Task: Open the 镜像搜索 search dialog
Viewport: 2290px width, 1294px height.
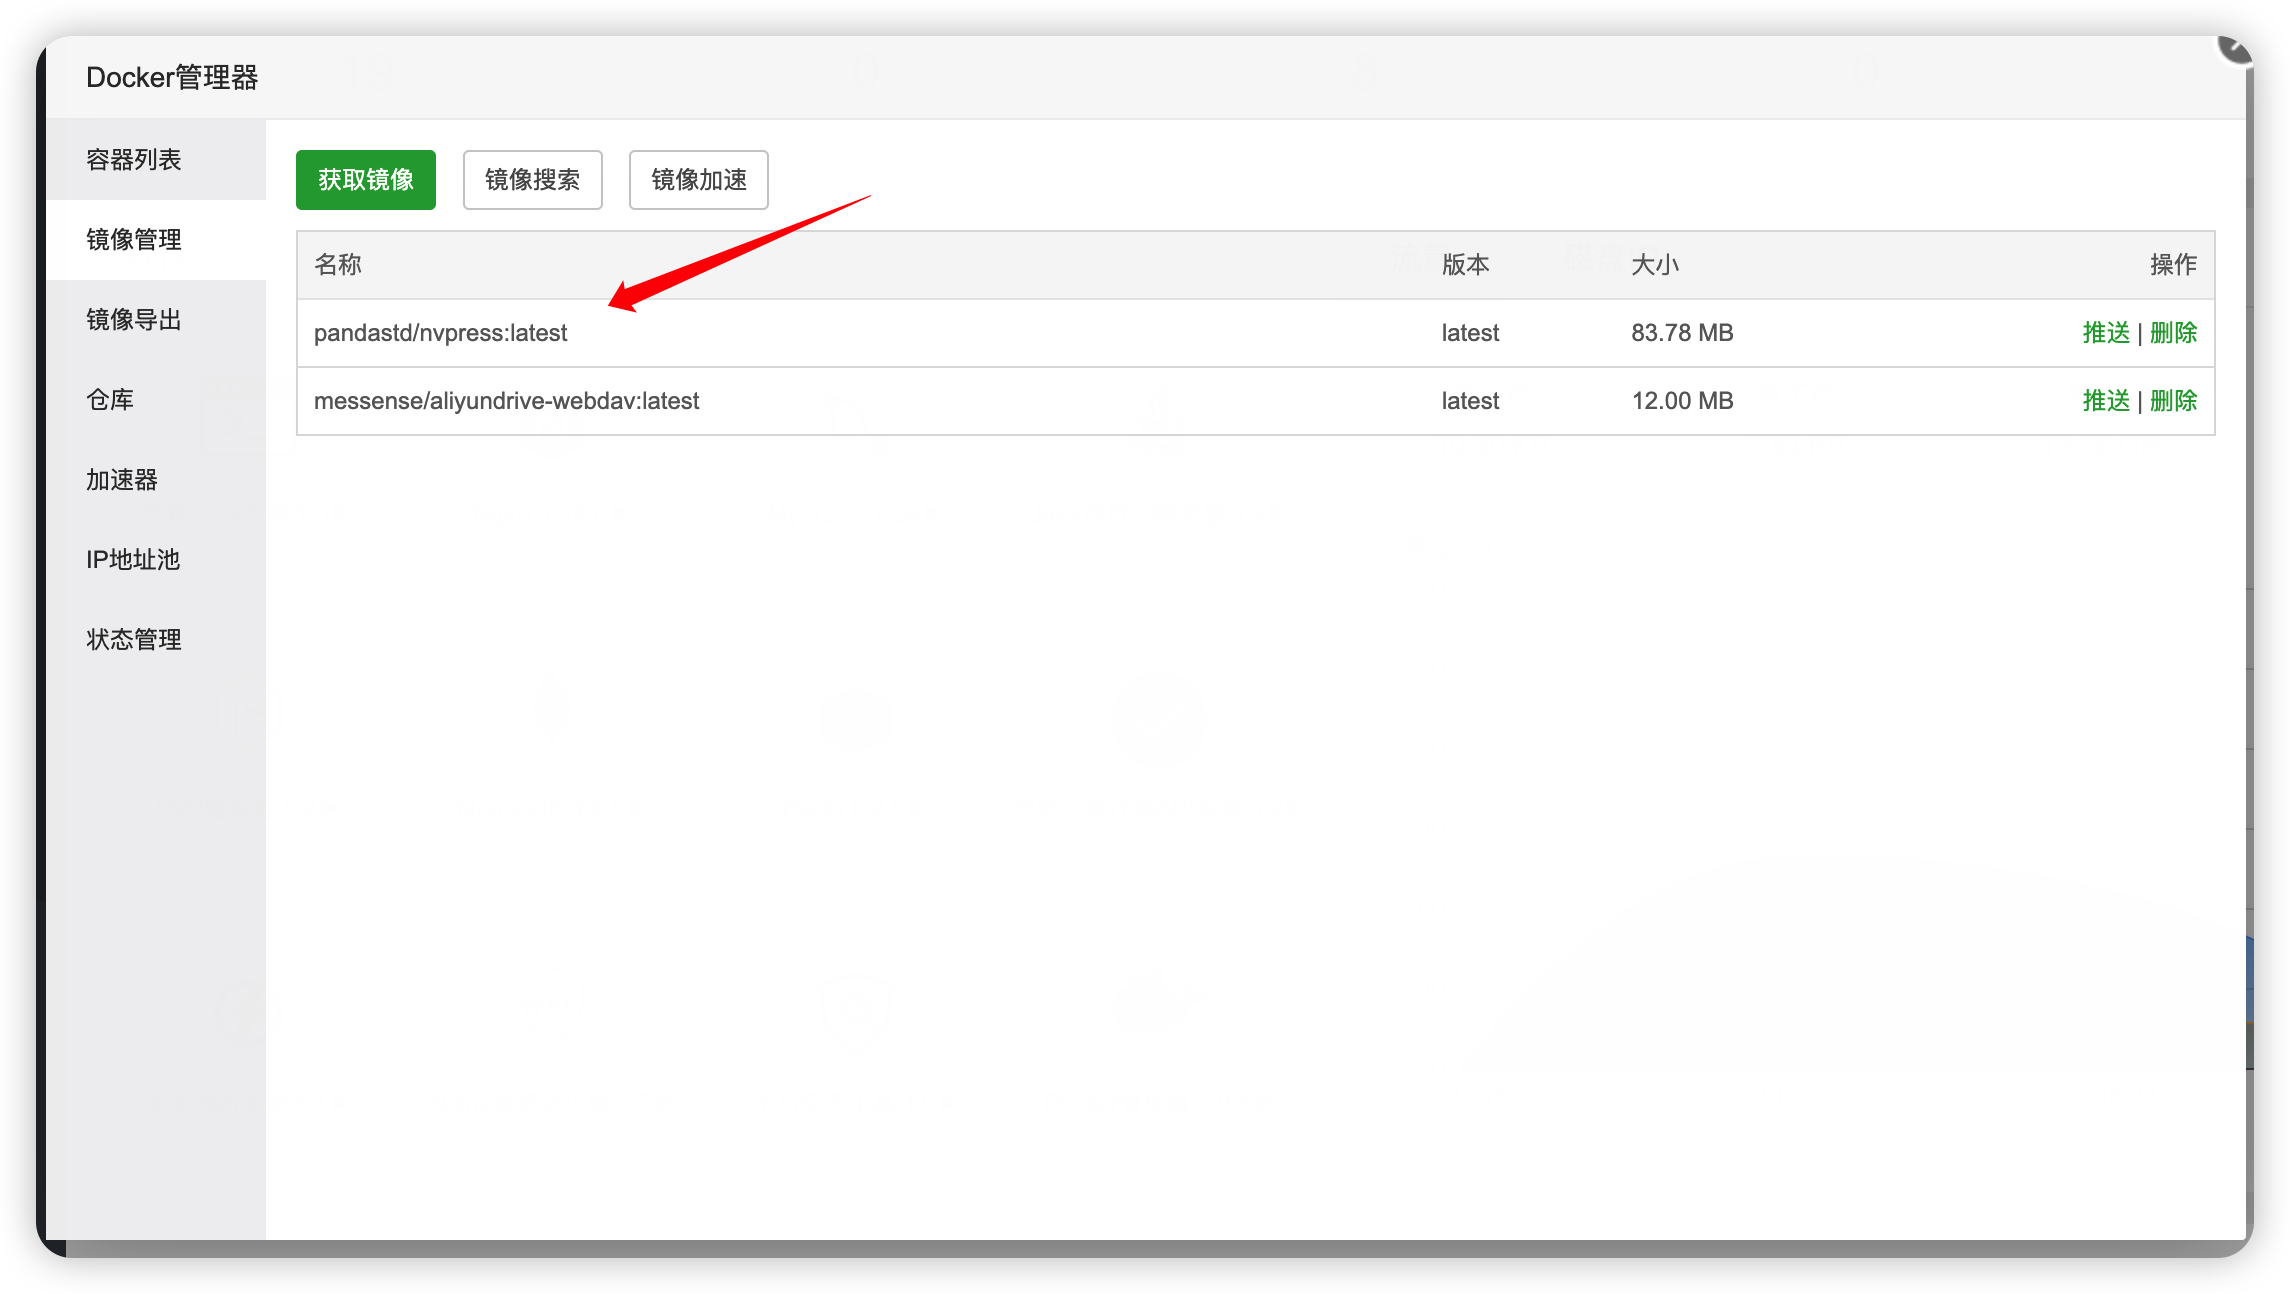Action: [x=532, y=180]
